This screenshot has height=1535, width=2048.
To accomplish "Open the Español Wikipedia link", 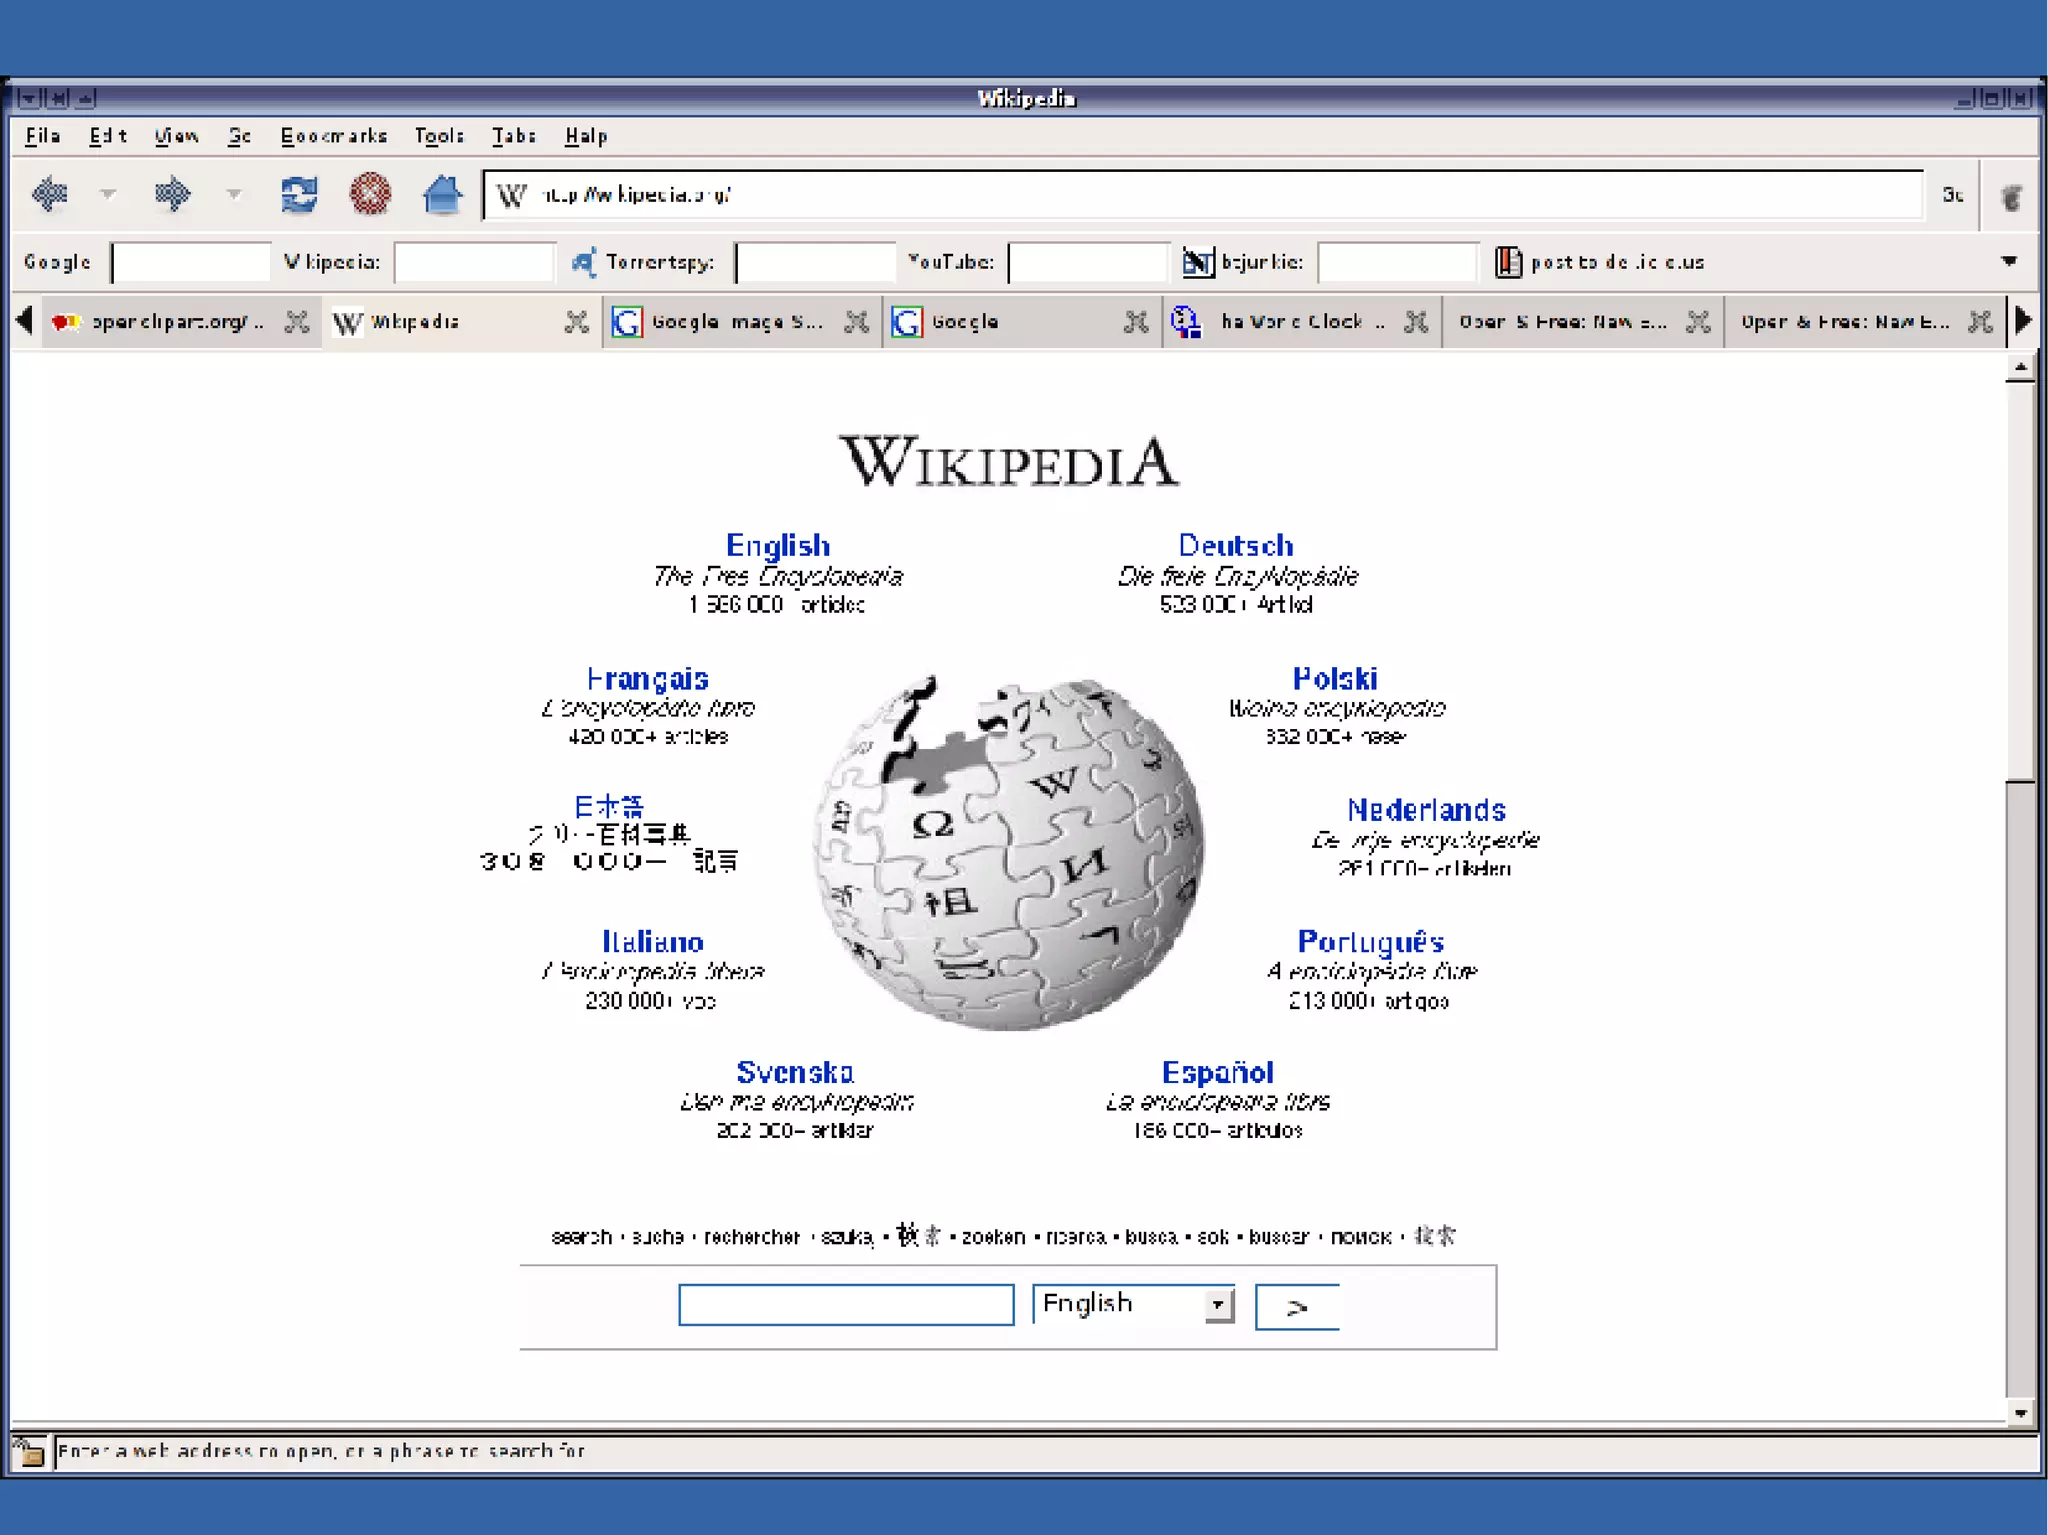I will (x=1217, y=1072).
